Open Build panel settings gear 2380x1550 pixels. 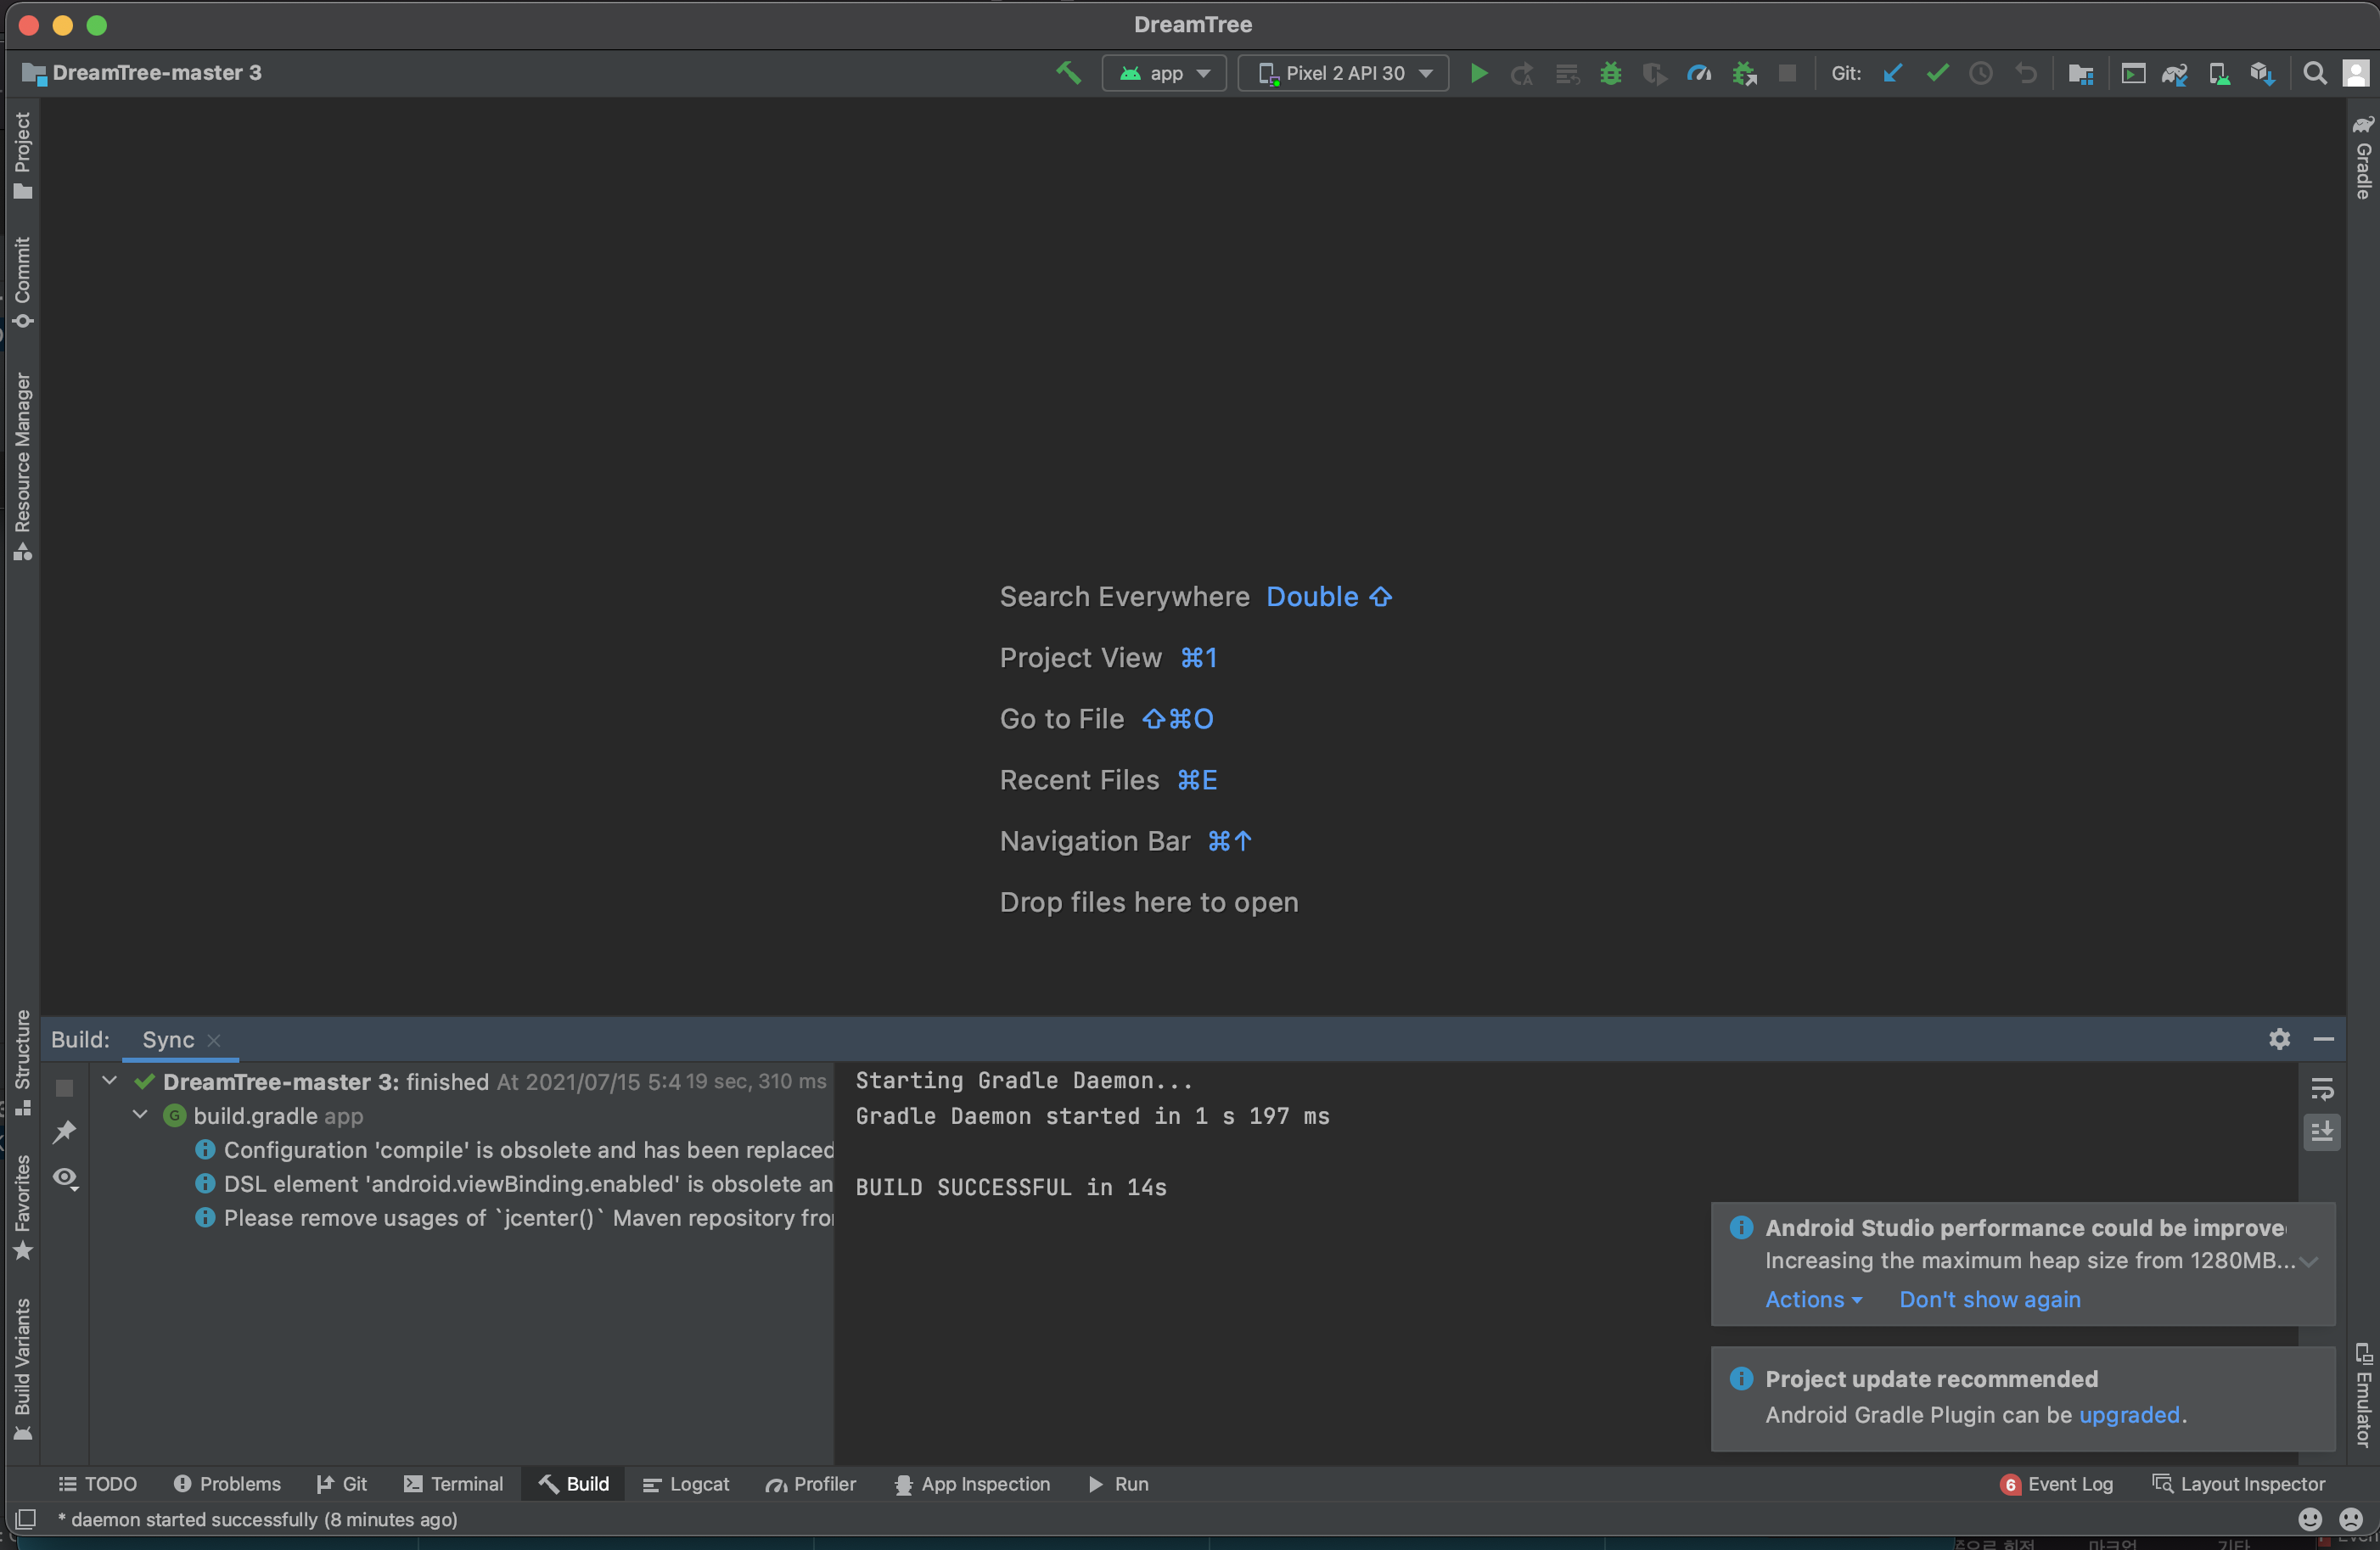pyautogui.click(x=2279, y=1039)
